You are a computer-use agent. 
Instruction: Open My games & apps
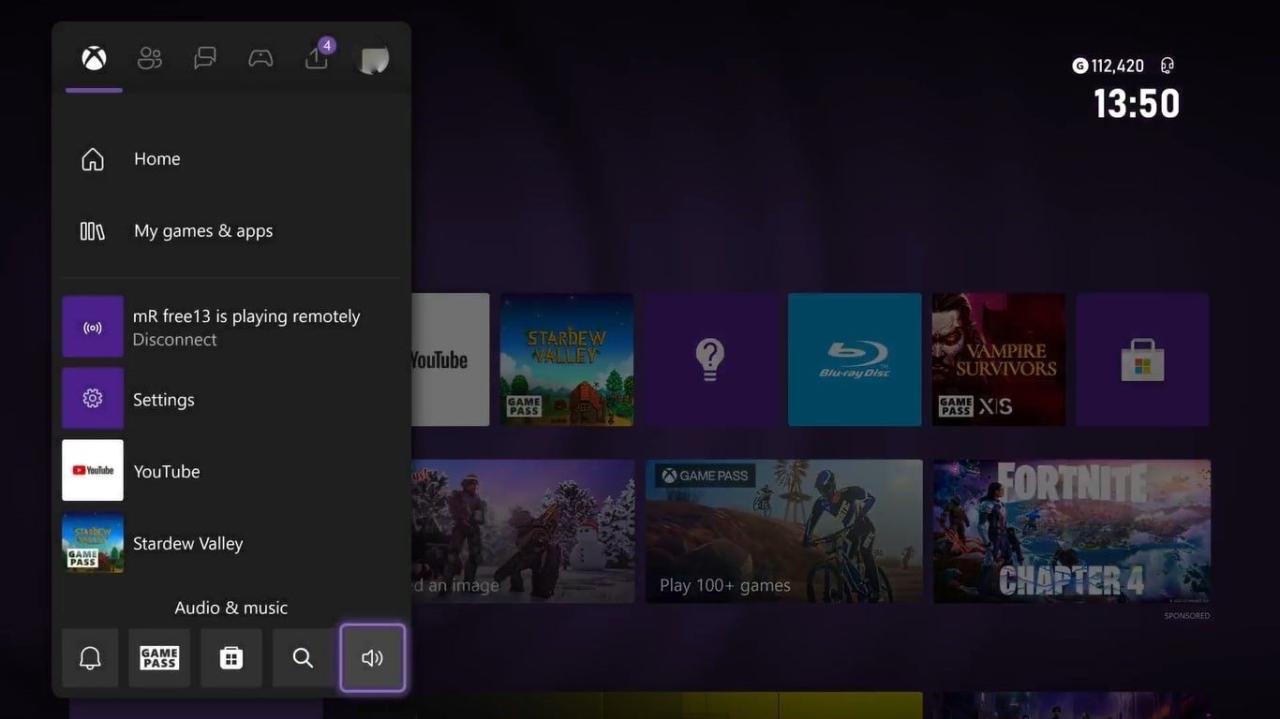coord(230,231)
